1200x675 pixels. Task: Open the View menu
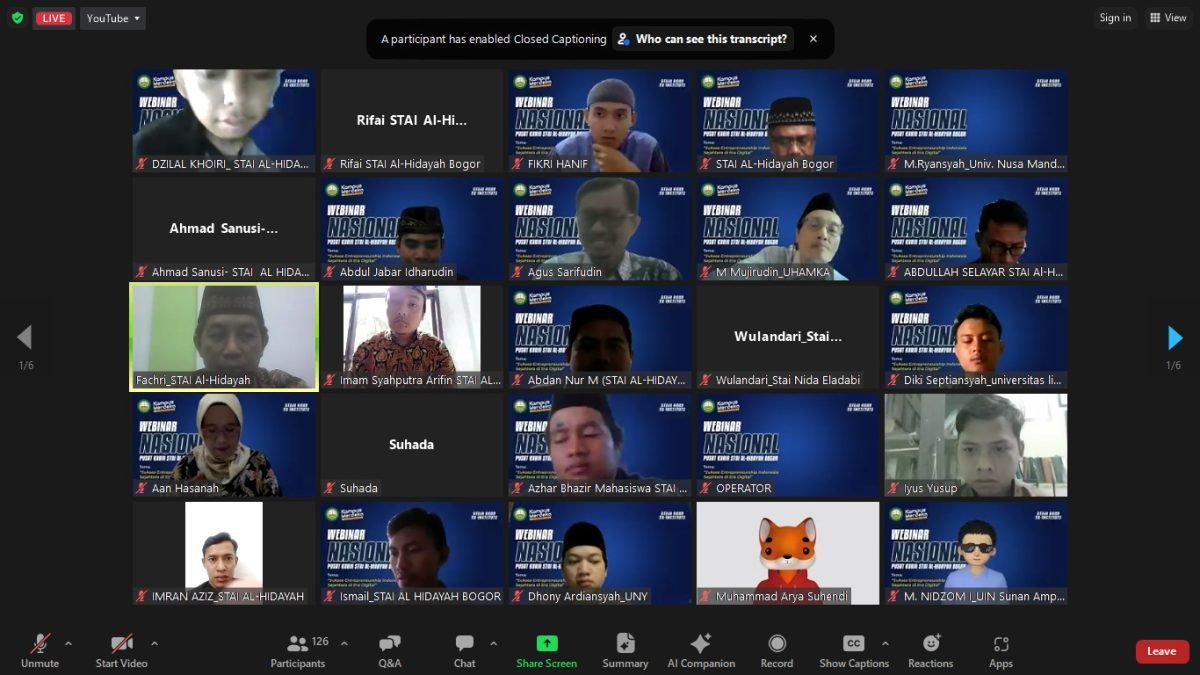[x=1168, y=17]
